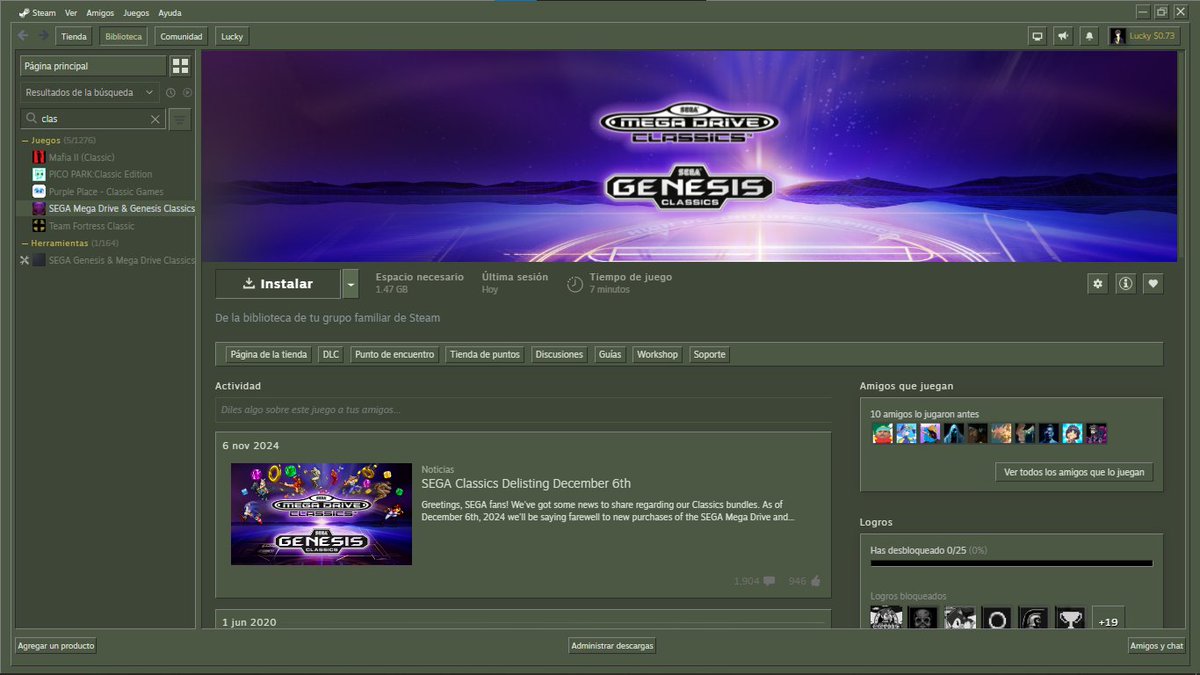Image resolution: width=1200 pixels, height=675 pixels.
Task: Open the DLC page button
Action: 331,355
